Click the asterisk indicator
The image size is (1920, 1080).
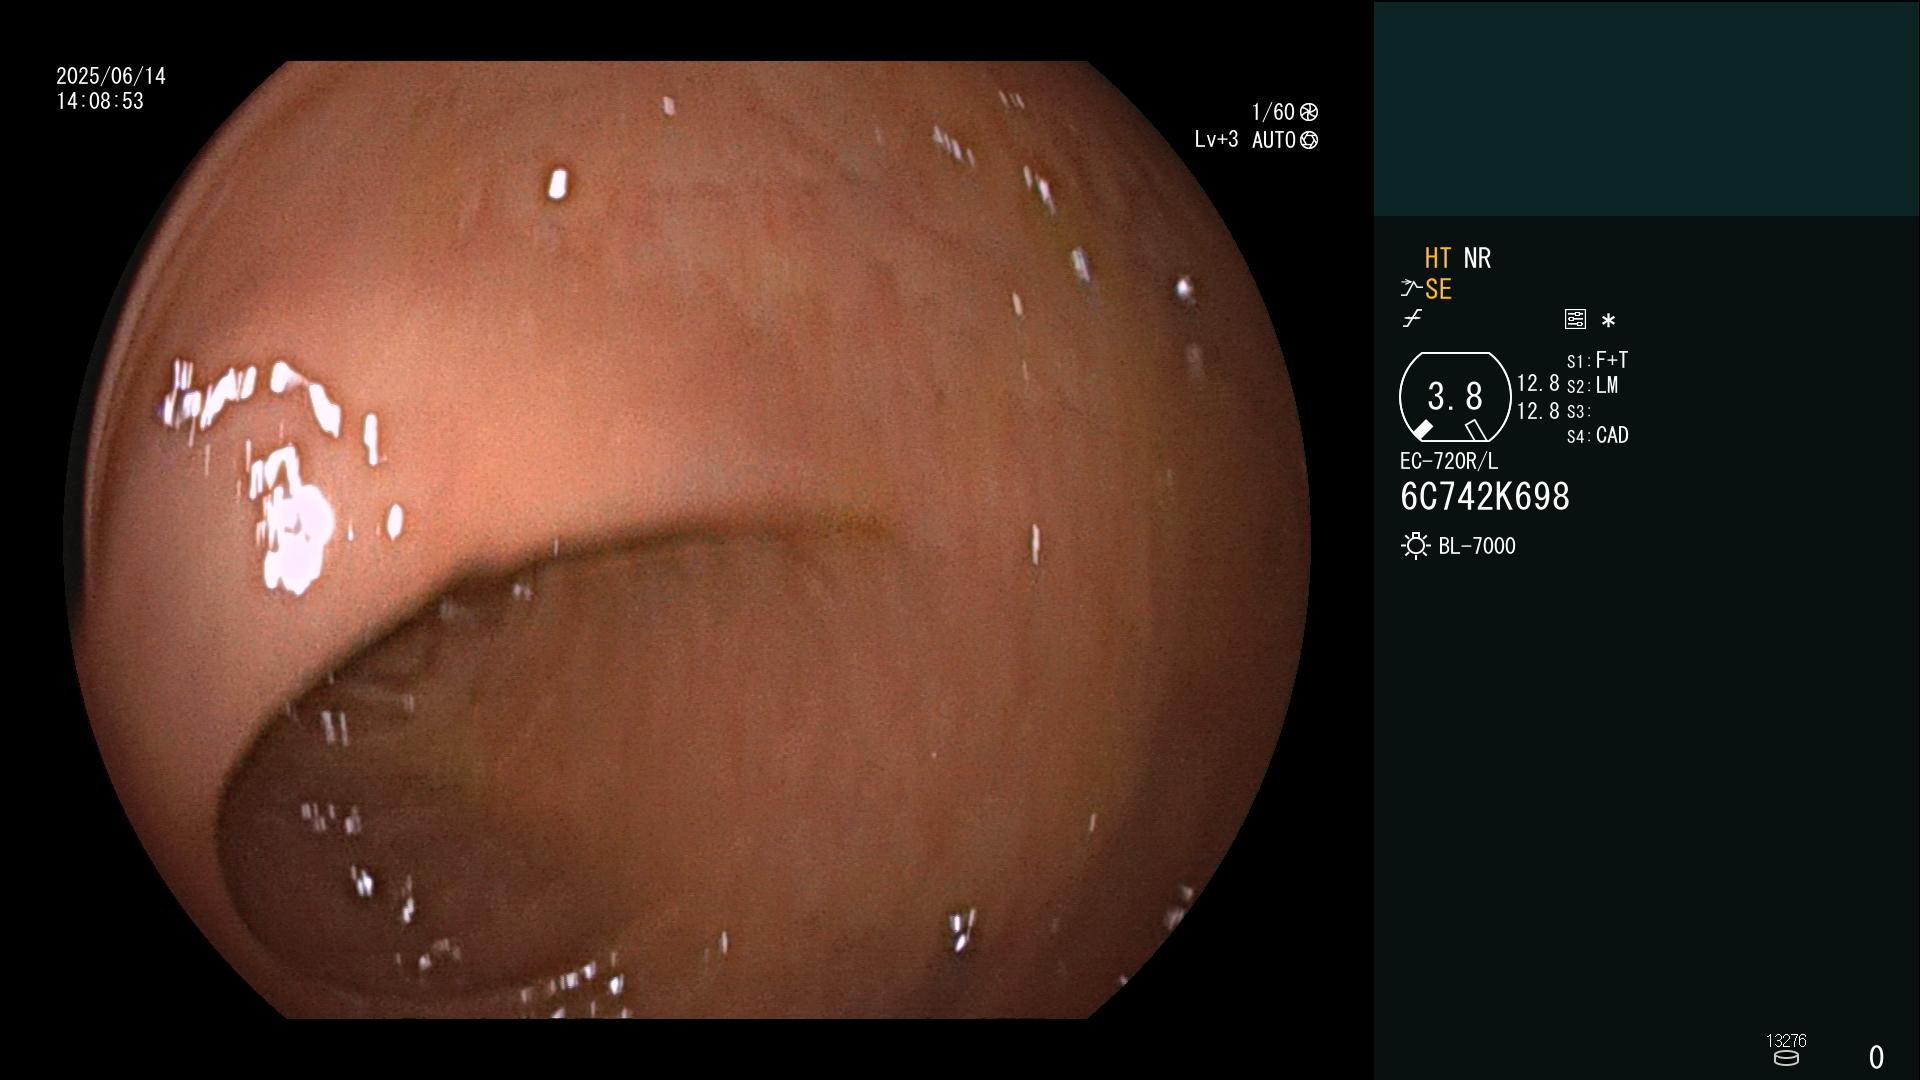pos(1608,321)
